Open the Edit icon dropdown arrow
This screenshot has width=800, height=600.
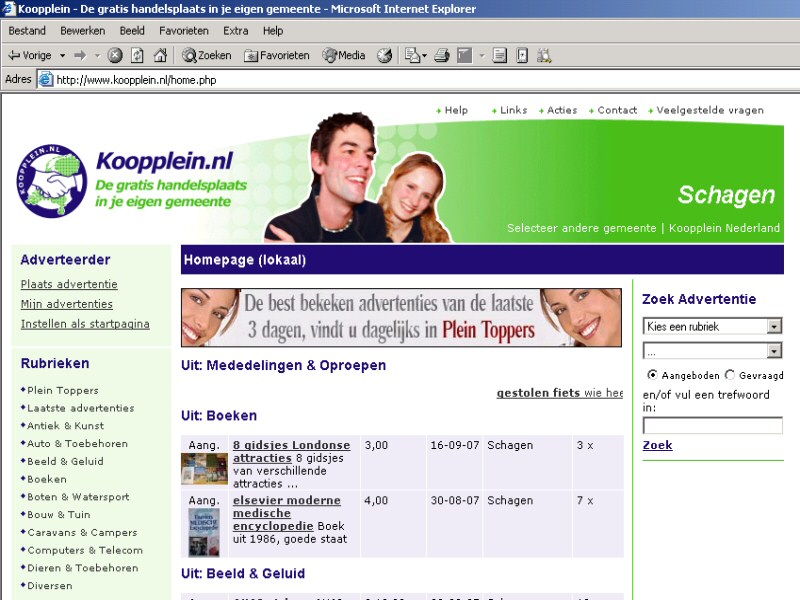tap(481, 55)
